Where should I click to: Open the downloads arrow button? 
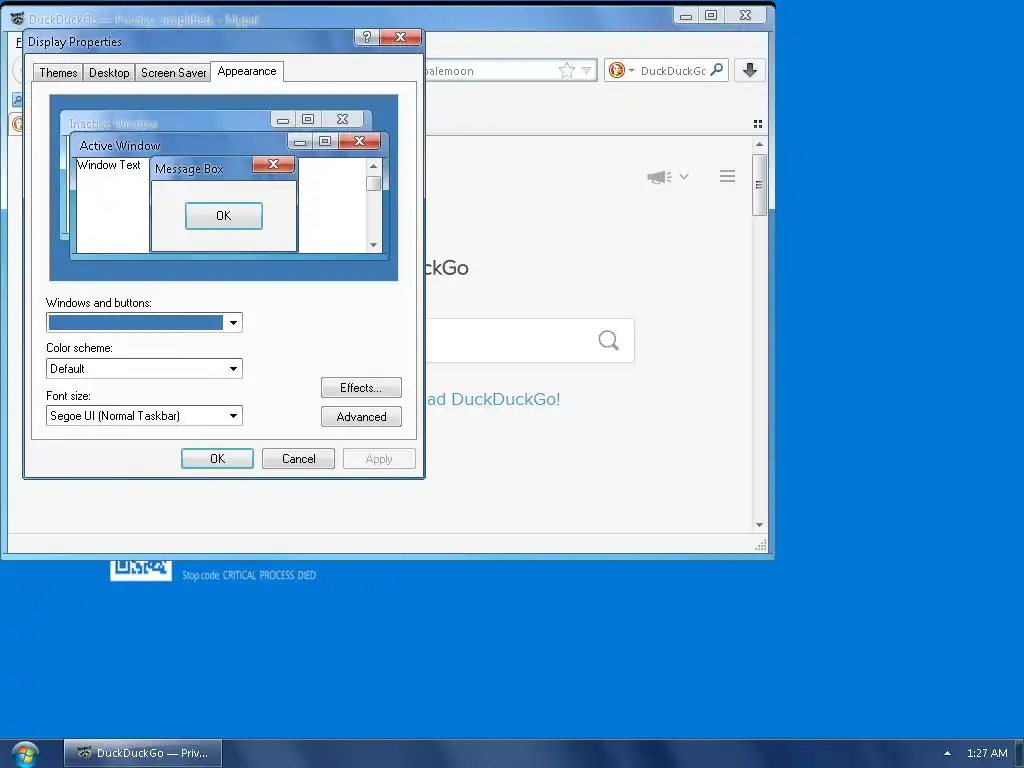[750, 70]
